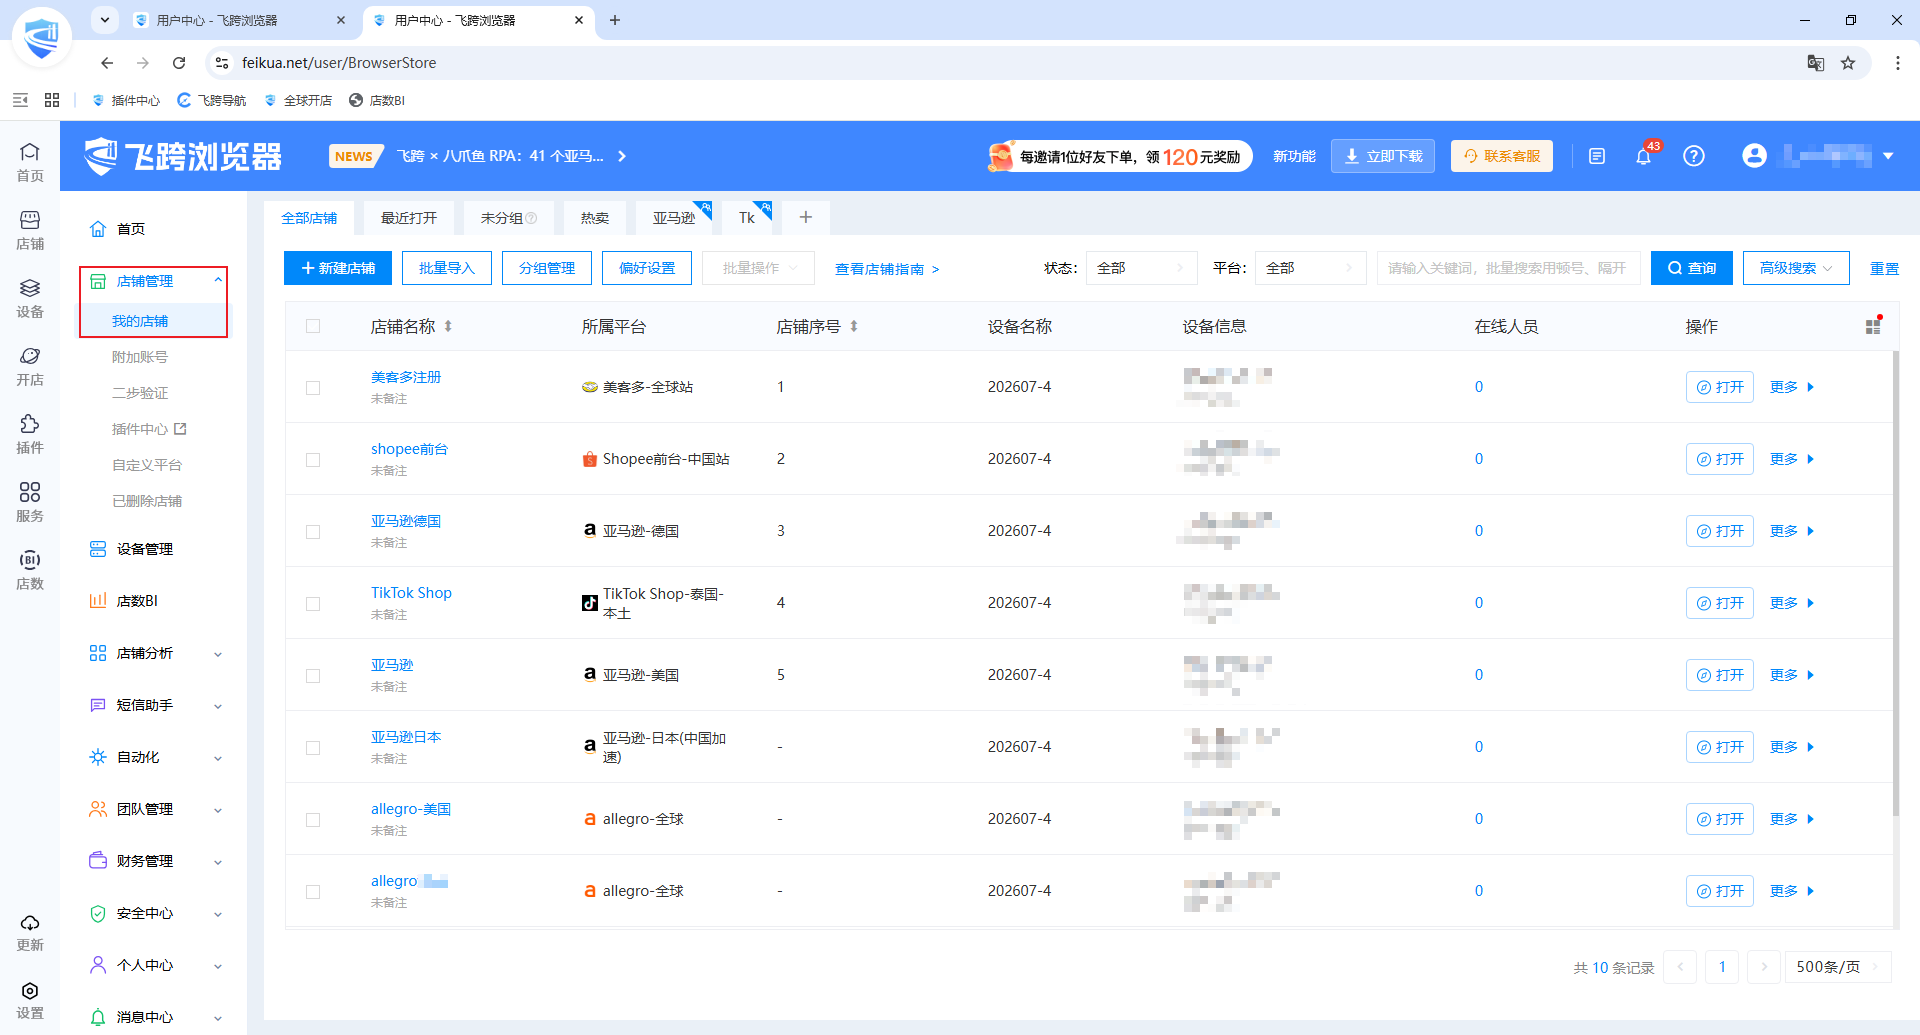Viewport: 1920px width, 1035px height.
Task: Check the TikTok Shop row checkbox
Action: click(x=313, y=603)
